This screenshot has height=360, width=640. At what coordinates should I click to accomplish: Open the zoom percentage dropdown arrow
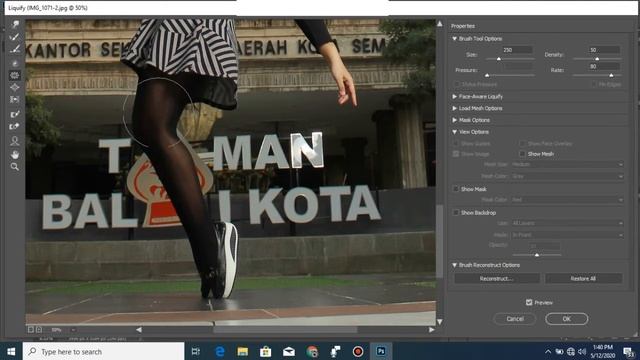coord(73,330)
